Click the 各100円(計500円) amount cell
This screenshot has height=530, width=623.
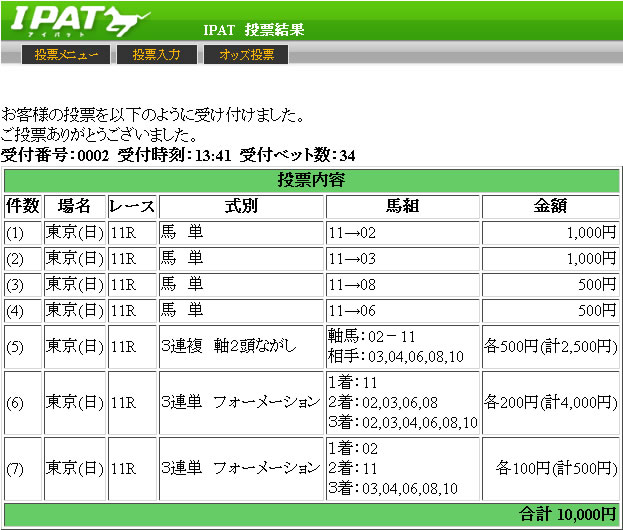tap(550, 469)
